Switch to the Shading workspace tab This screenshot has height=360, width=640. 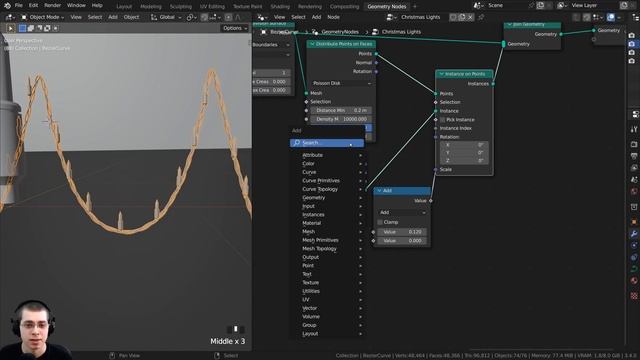coord(280,6)
